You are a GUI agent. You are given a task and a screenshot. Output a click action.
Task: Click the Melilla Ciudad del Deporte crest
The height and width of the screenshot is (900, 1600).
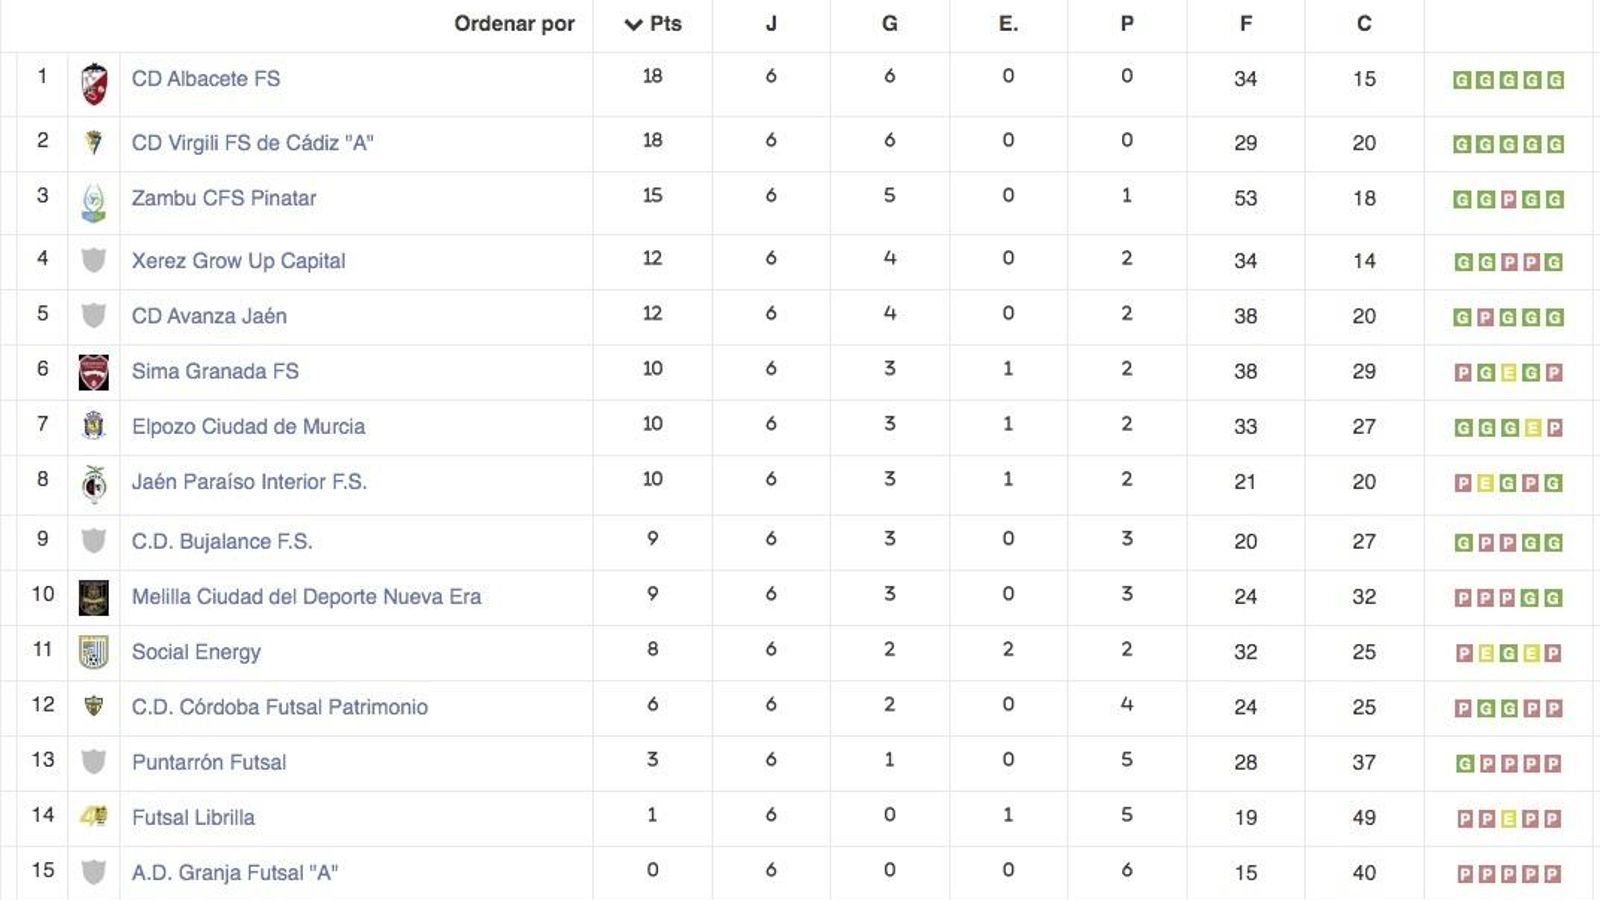tap(93, 596)
